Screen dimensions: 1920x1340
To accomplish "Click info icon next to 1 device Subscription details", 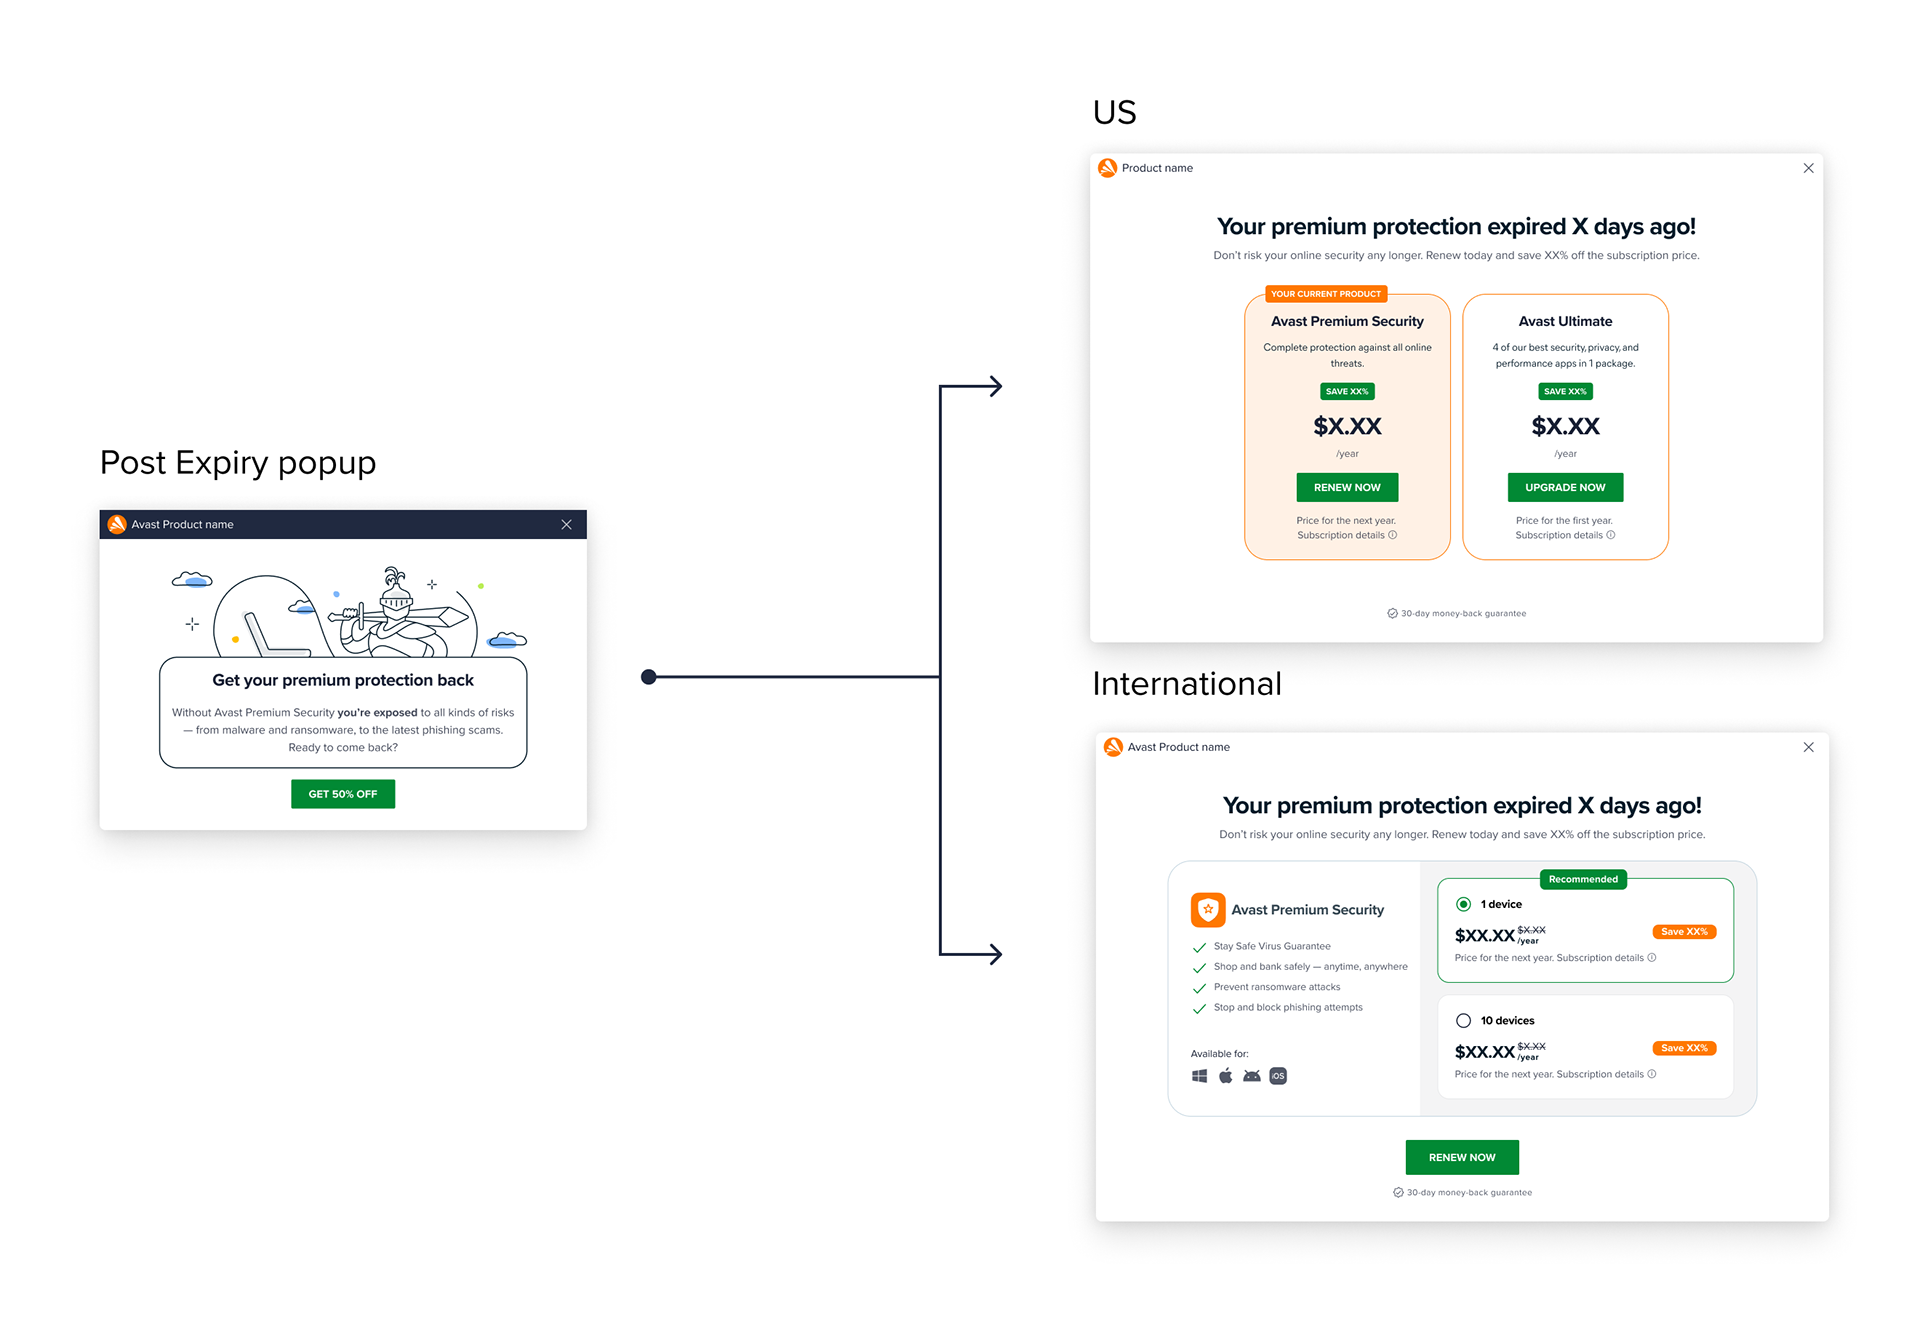I will [1652, 958].
